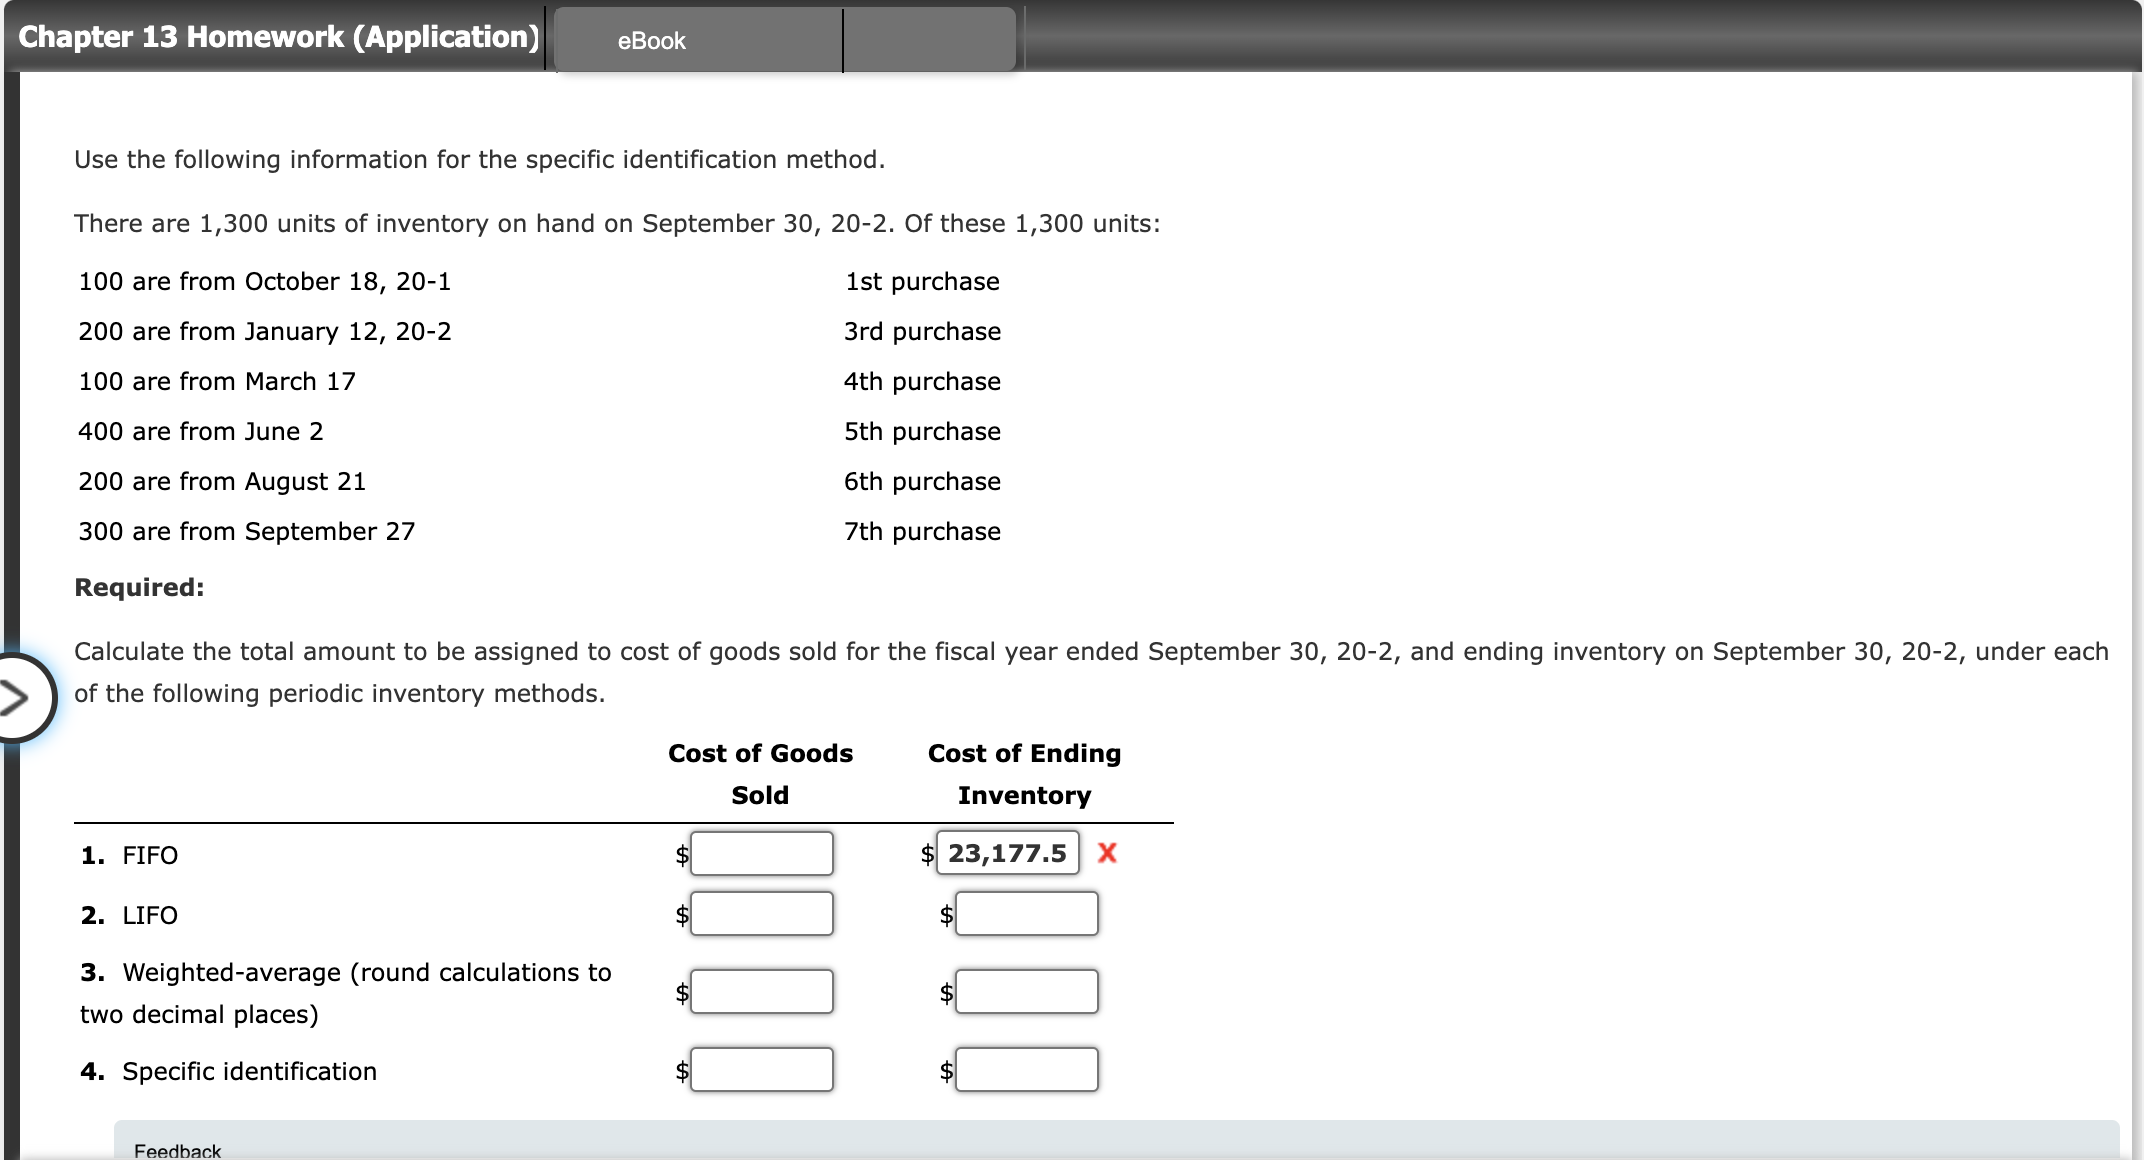Viewport: 2144px width, 1160px height.
Task: Click the 7th purchase text
Action: (922, 532)
